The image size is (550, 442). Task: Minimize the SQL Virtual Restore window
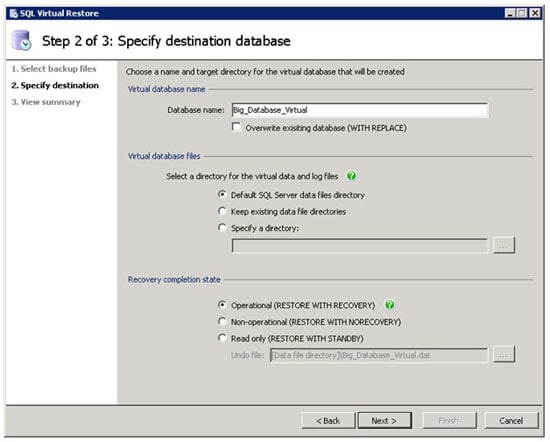click(510, 13)
